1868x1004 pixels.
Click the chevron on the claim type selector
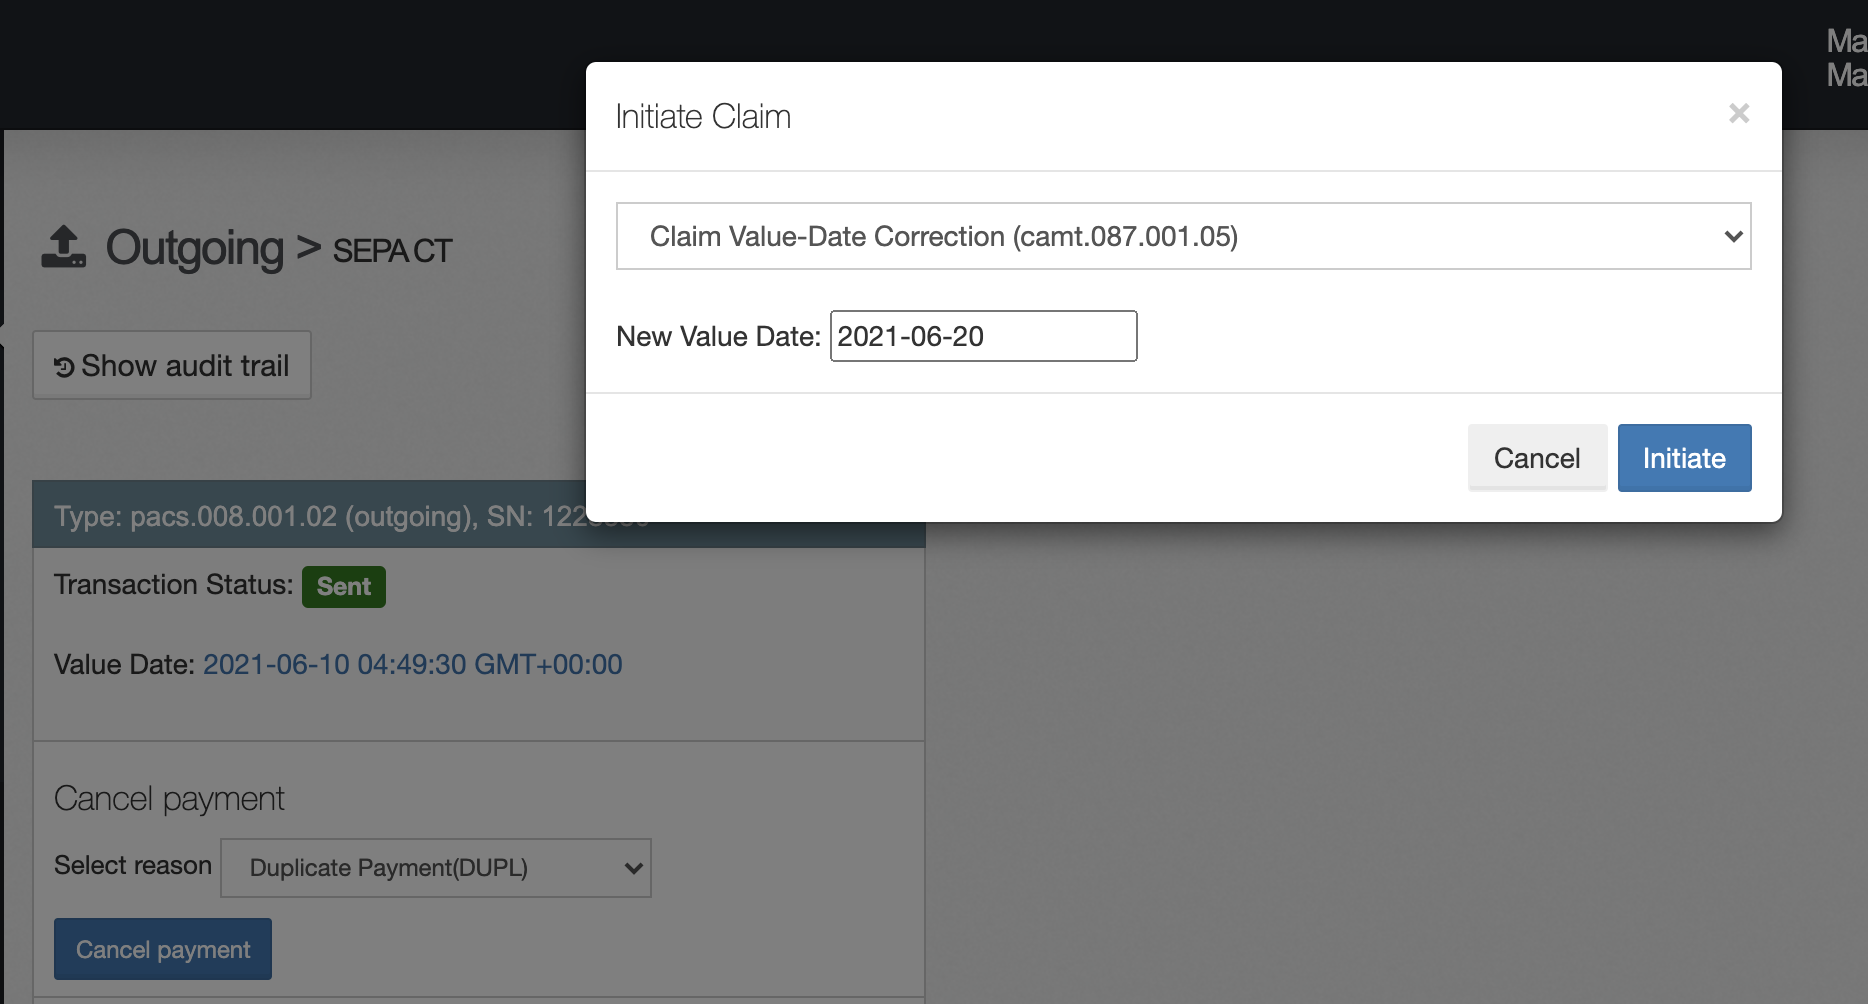[1731, 236]
